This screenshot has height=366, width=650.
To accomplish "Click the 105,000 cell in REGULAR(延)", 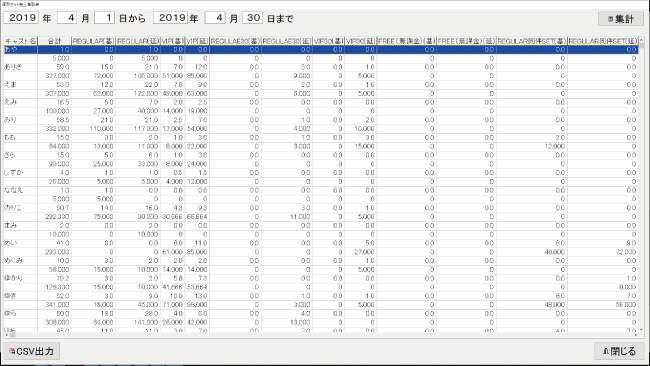I will tap(138, 76).
